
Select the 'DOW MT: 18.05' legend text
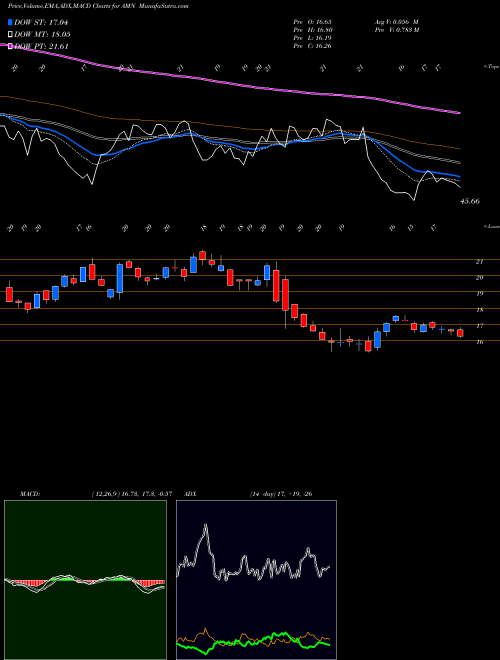pos(42,35)
